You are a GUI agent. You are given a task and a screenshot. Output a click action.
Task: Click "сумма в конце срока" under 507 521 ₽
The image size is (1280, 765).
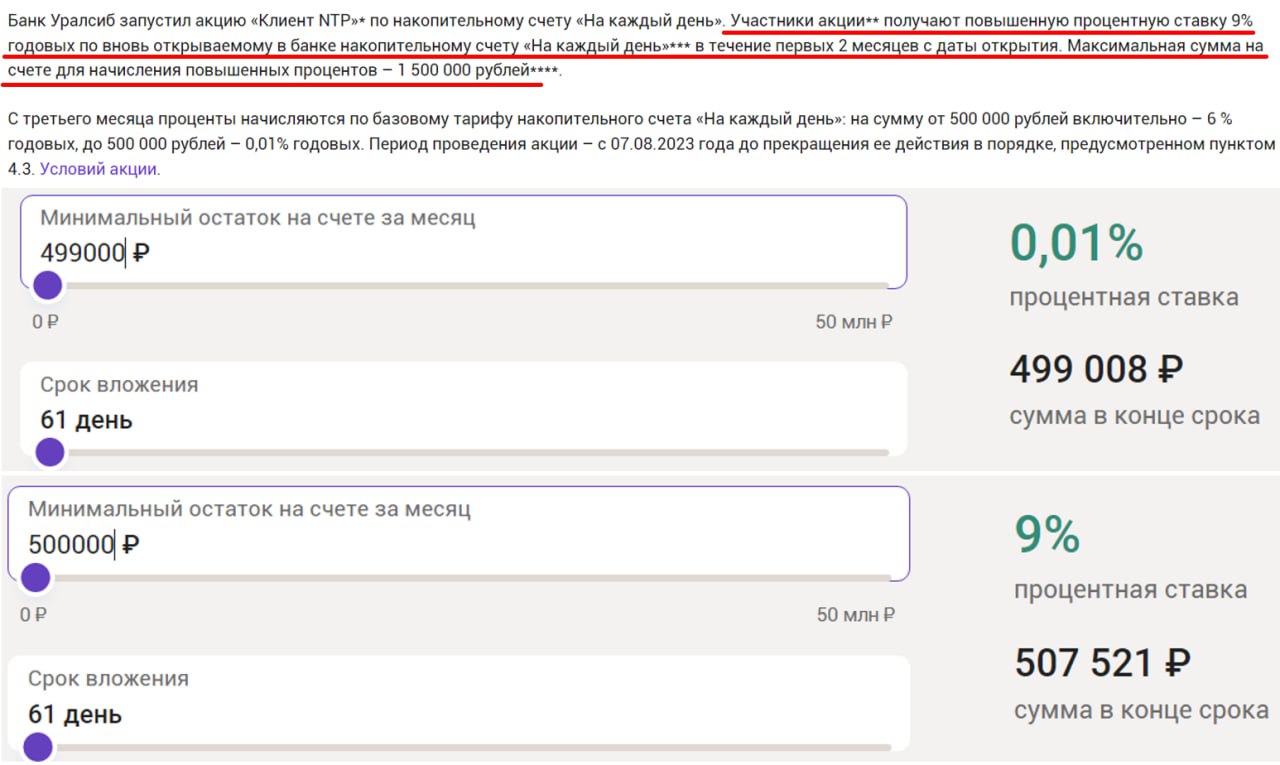coord(1141,710)
